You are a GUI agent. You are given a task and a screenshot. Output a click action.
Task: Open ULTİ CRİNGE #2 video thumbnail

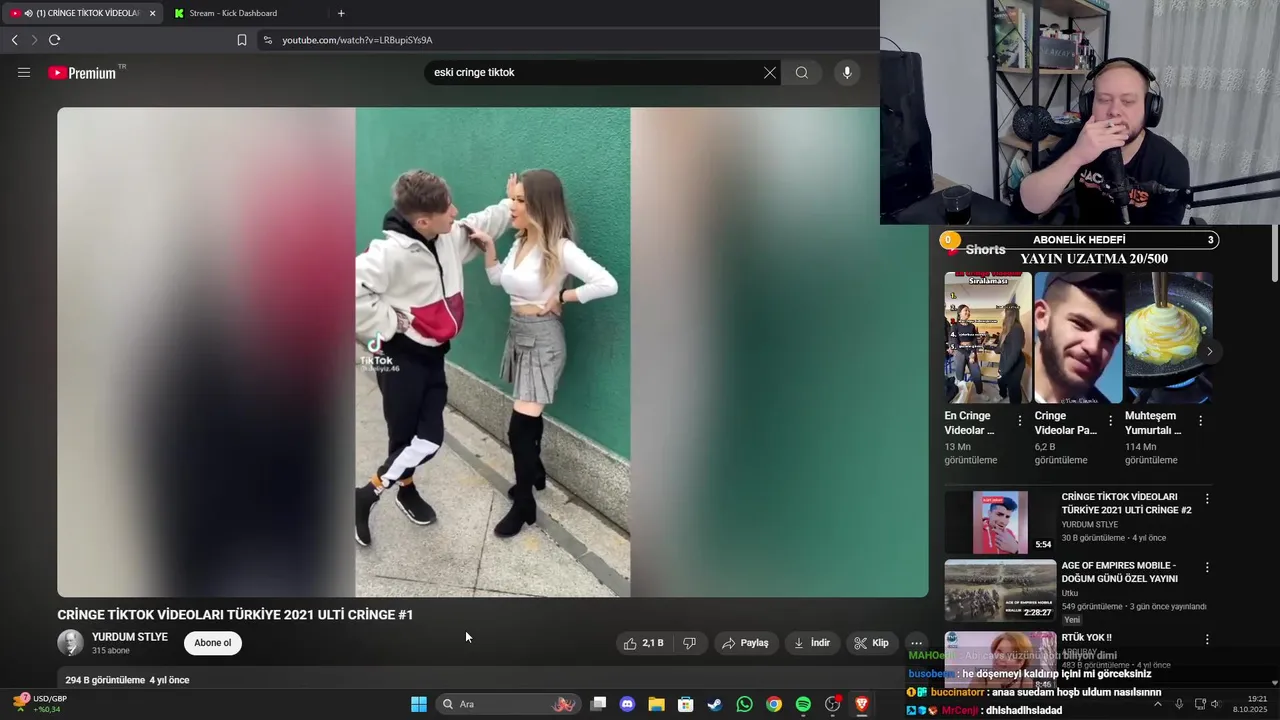(x=1000, y=522)
